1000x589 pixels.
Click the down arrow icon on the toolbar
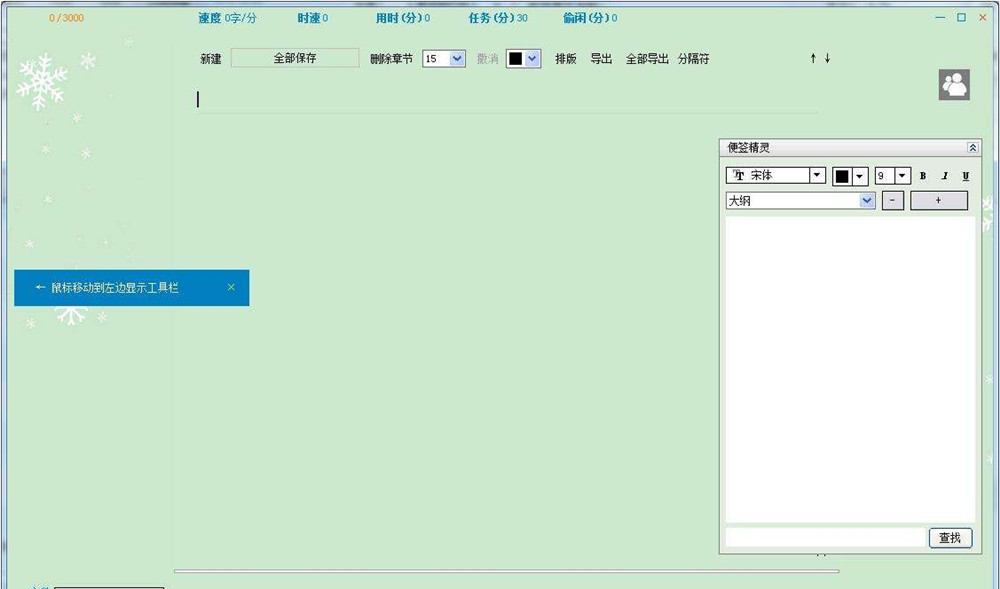[828, 58]
